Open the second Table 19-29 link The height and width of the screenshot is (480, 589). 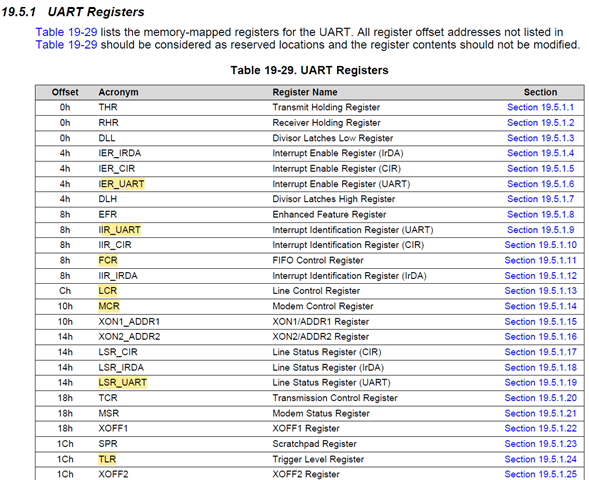66,45
